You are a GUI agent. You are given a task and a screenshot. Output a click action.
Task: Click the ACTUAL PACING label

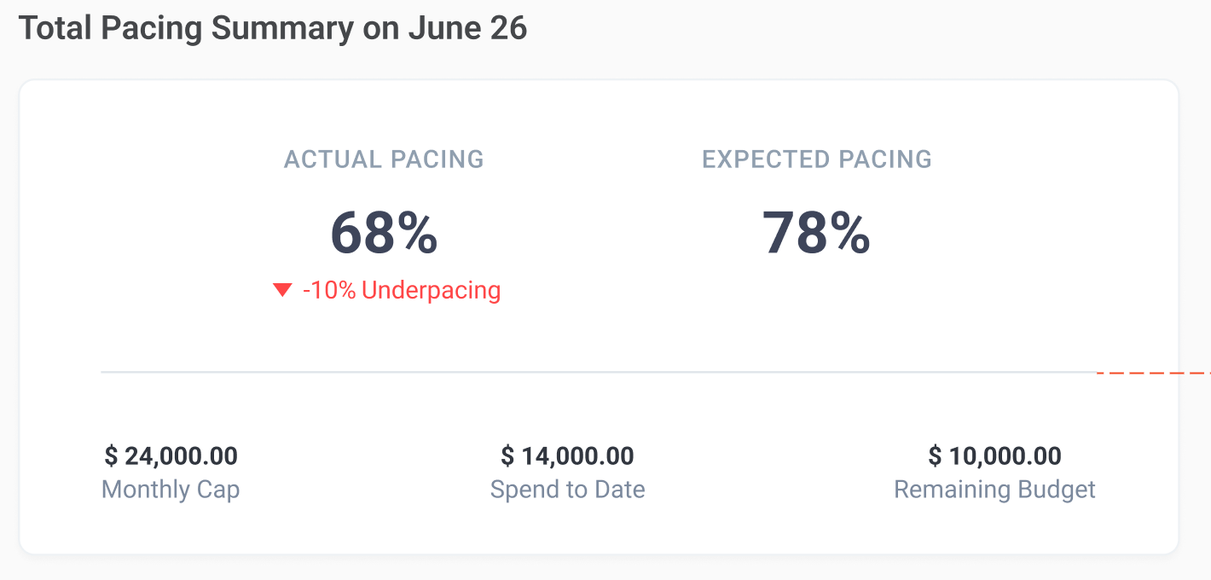coord(384,159)
